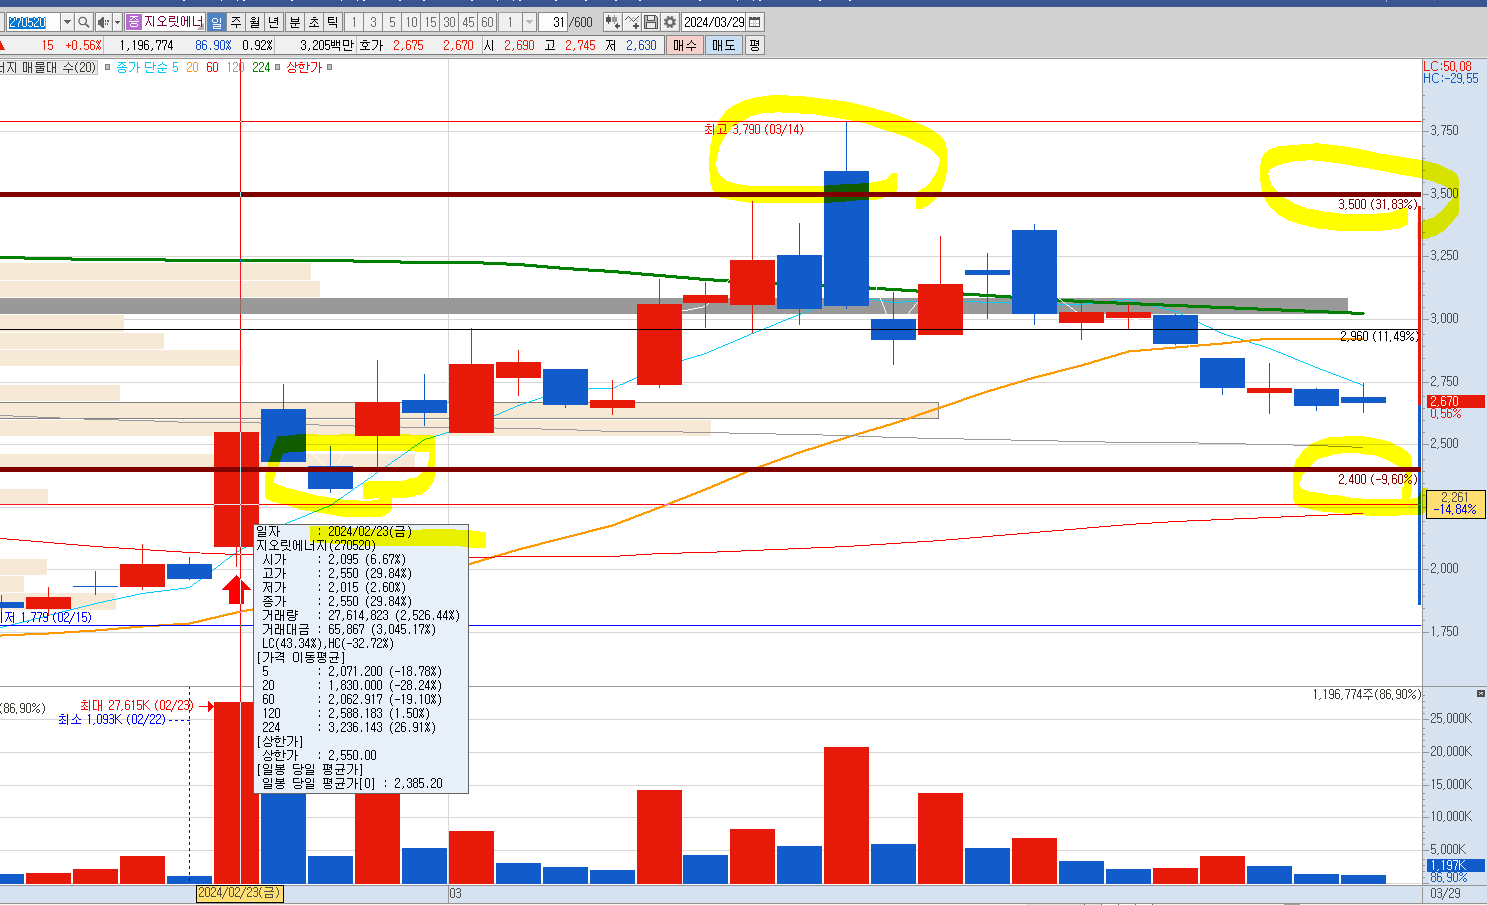The height and width of the screenshot is (905, 1487).
Task: Click the 최고 3,790 (03/14) high label
Action: [754, 129]
